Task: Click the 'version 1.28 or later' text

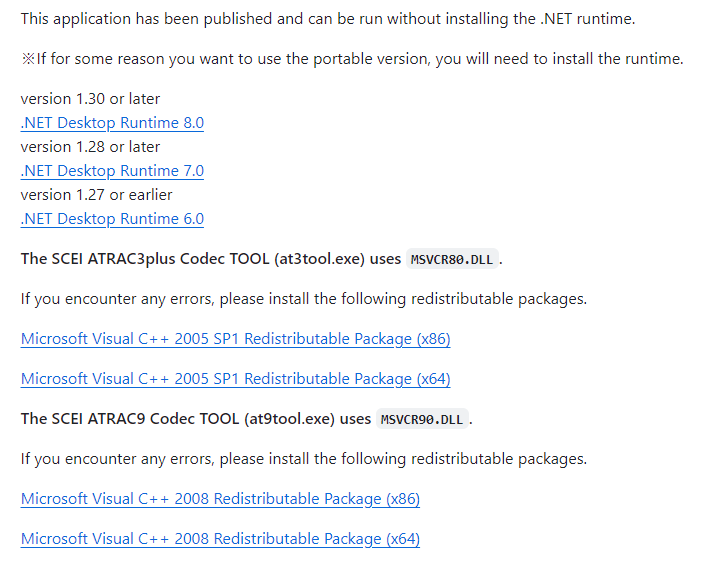Action: pyautogui.click(x=90, y=146)
